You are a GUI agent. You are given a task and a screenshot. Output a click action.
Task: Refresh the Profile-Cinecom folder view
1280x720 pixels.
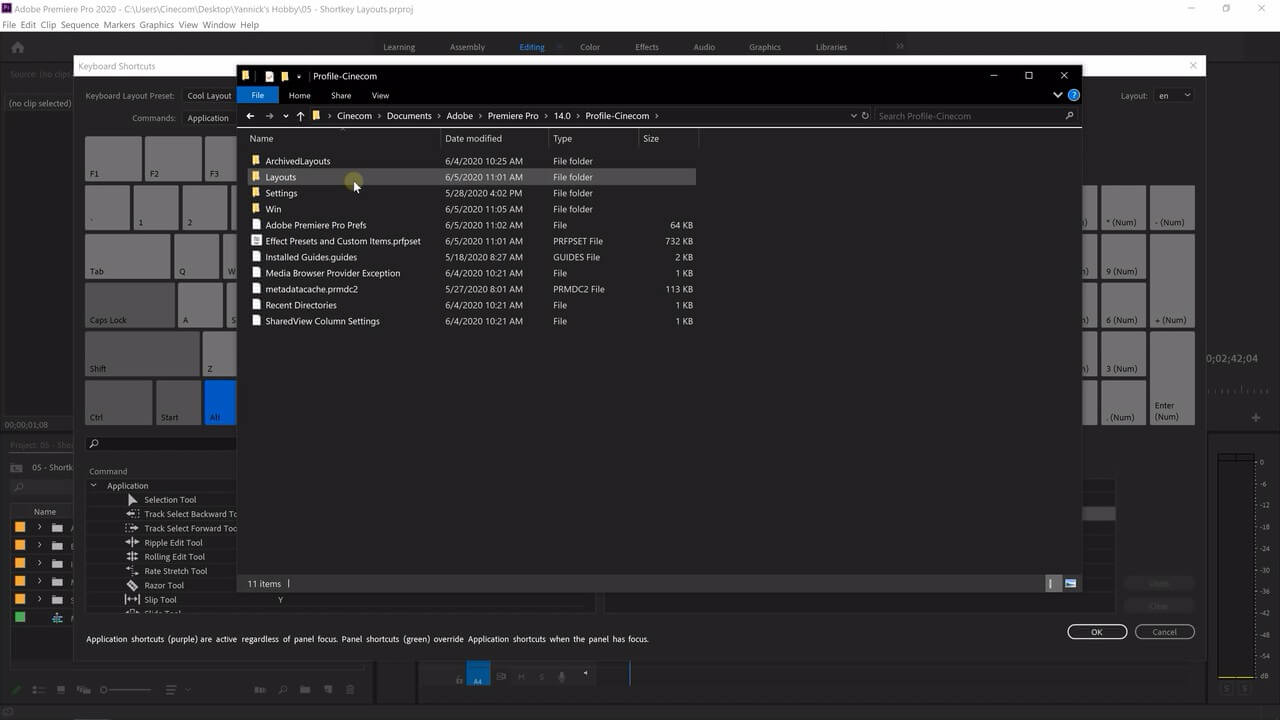point(865,116)
